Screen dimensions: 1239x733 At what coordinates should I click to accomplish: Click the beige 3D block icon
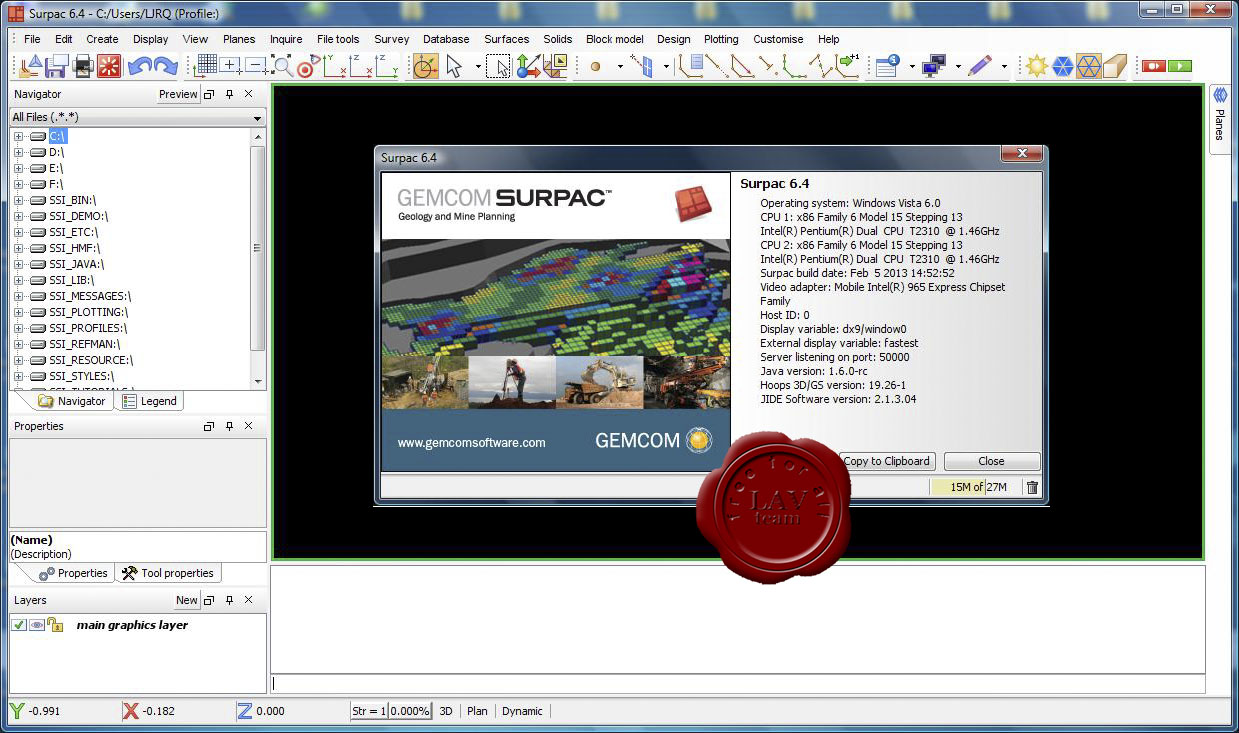[x=1115, y=66]
